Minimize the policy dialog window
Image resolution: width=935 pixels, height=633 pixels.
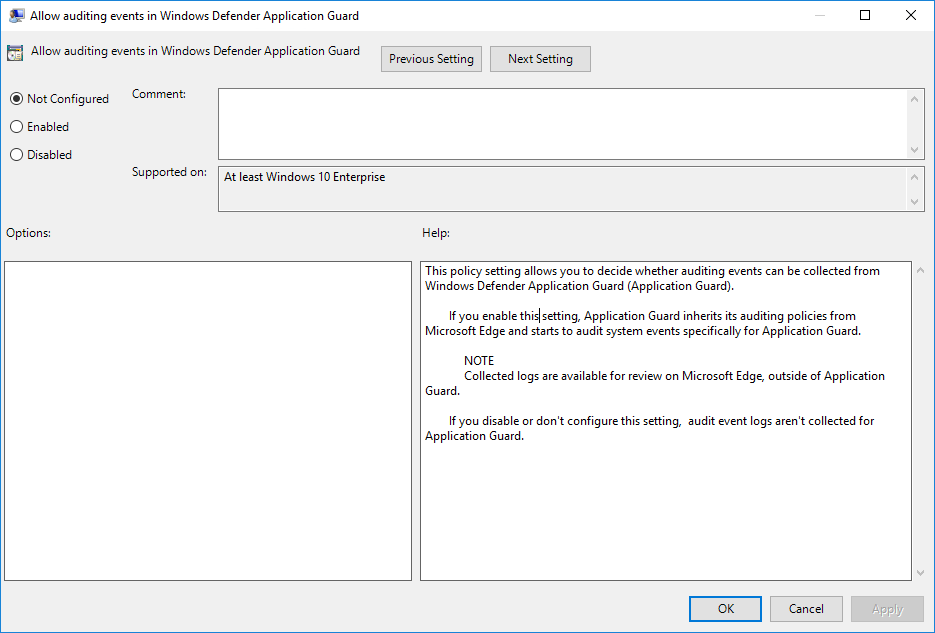[820, 15]
